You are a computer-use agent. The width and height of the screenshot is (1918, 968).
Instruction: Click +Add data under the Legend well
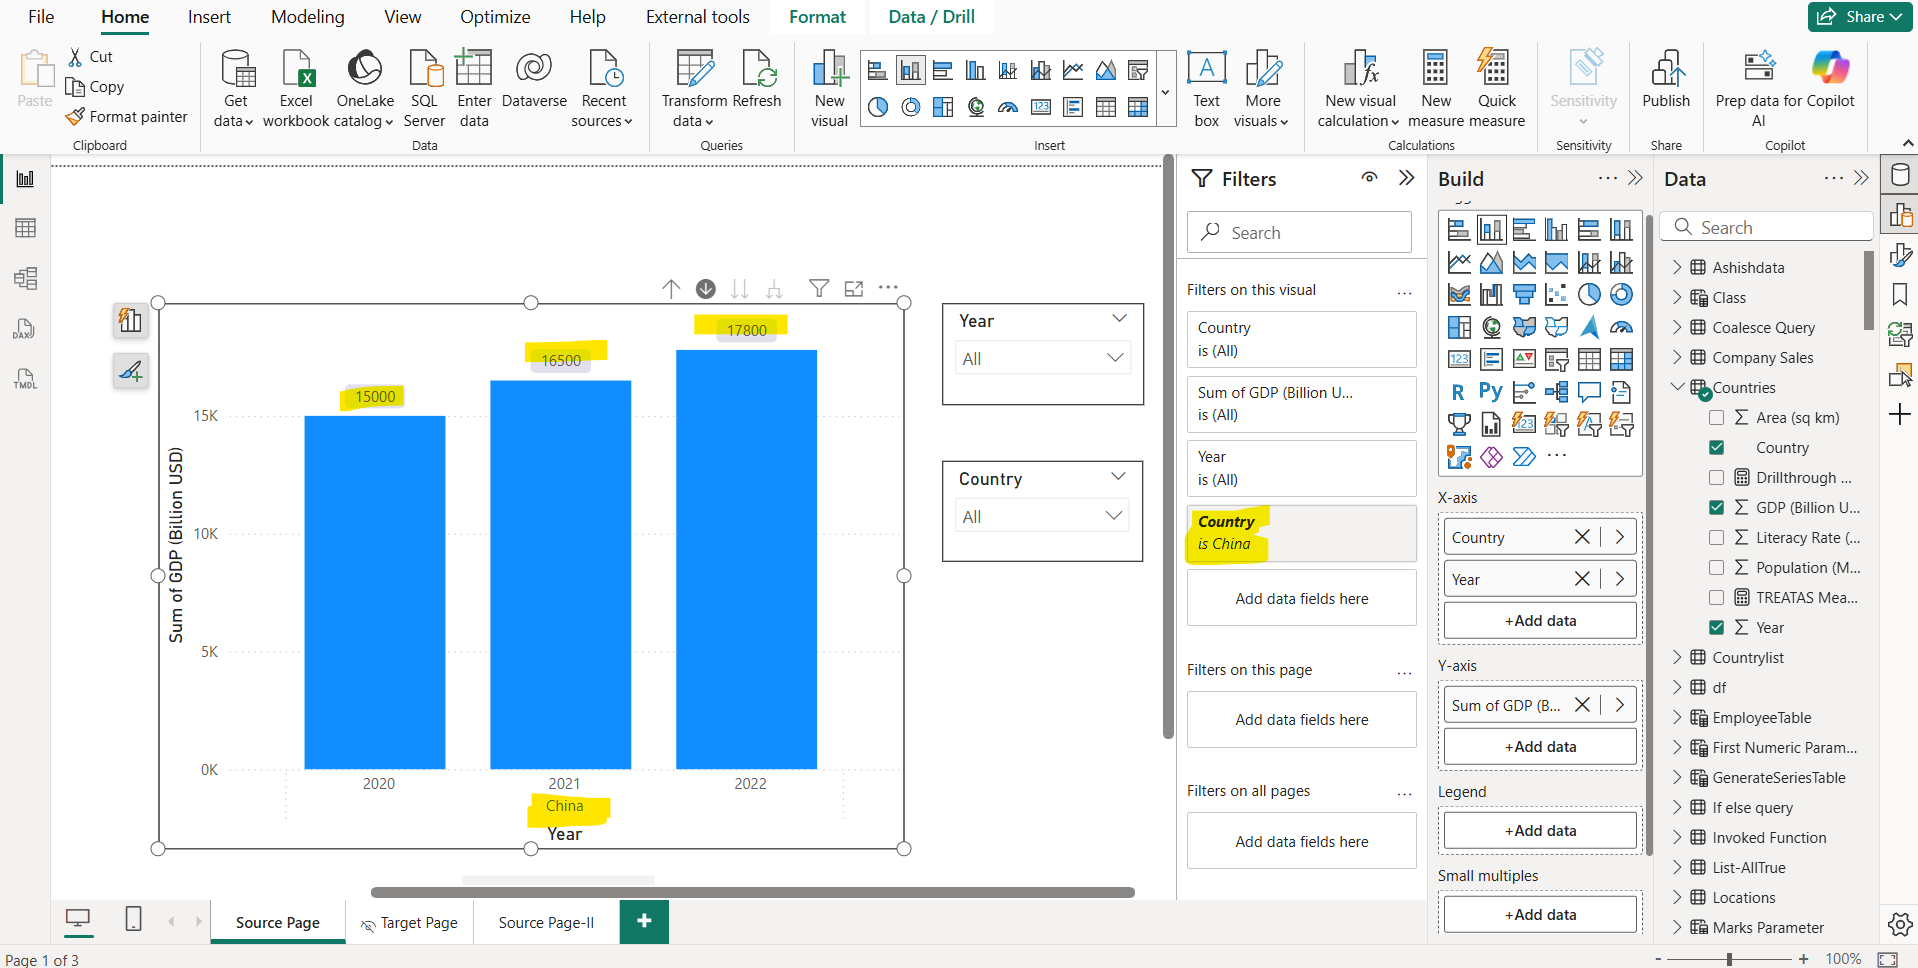(1539, 830)
